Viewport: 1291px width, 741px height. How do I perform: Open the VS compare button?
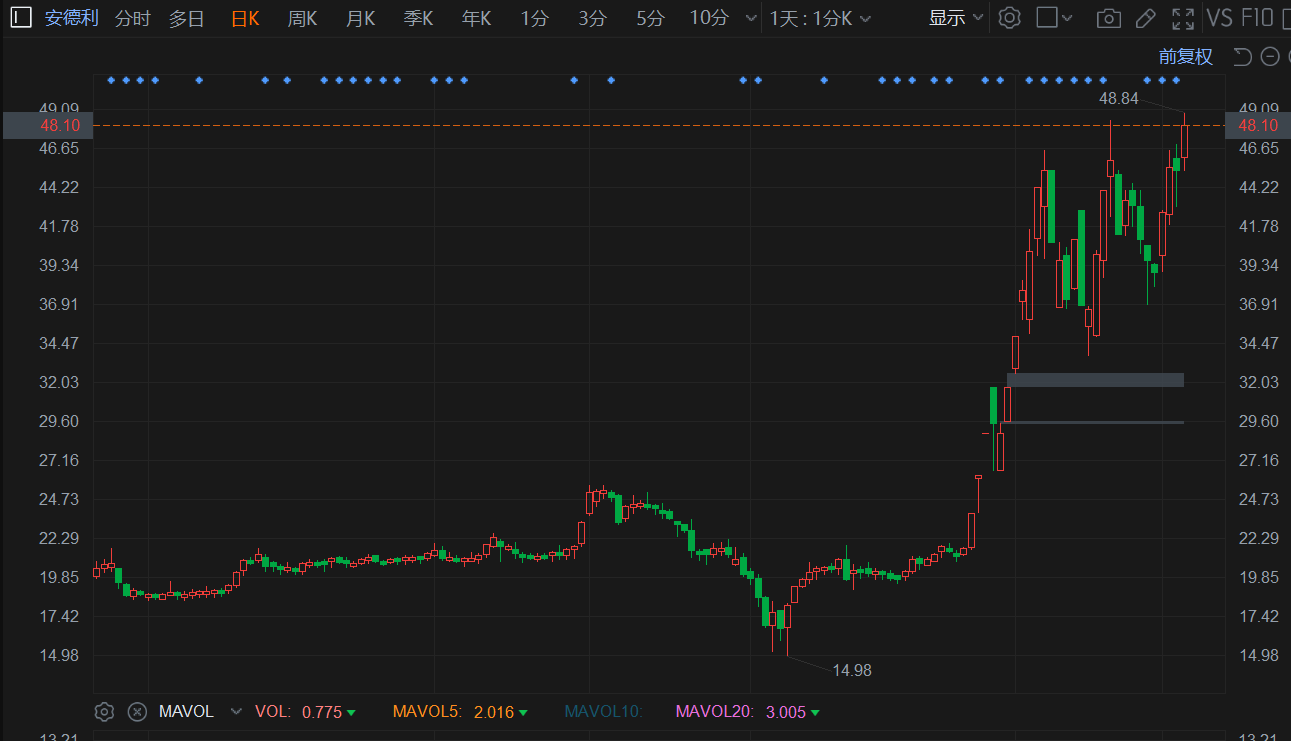[x=1219, y=18]
